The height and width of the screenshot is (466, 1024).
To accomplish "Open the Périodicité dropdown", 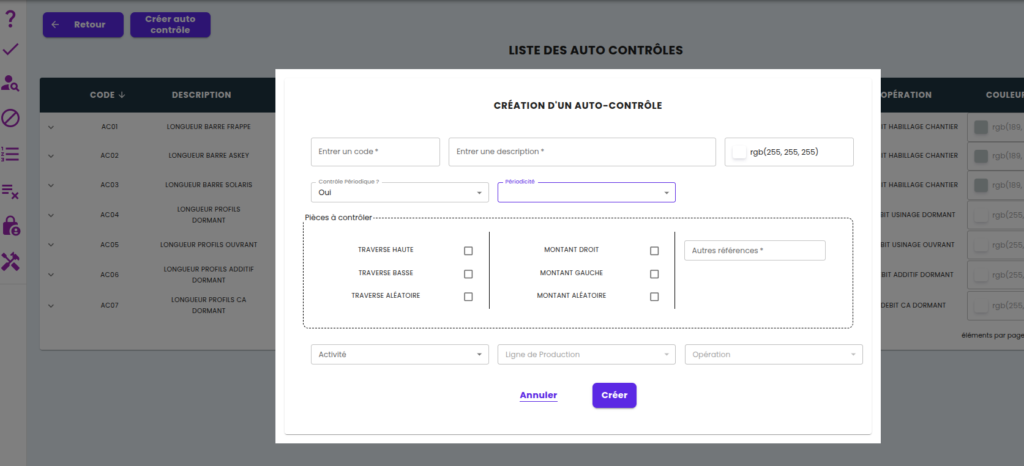I will (x=586, y=192).
